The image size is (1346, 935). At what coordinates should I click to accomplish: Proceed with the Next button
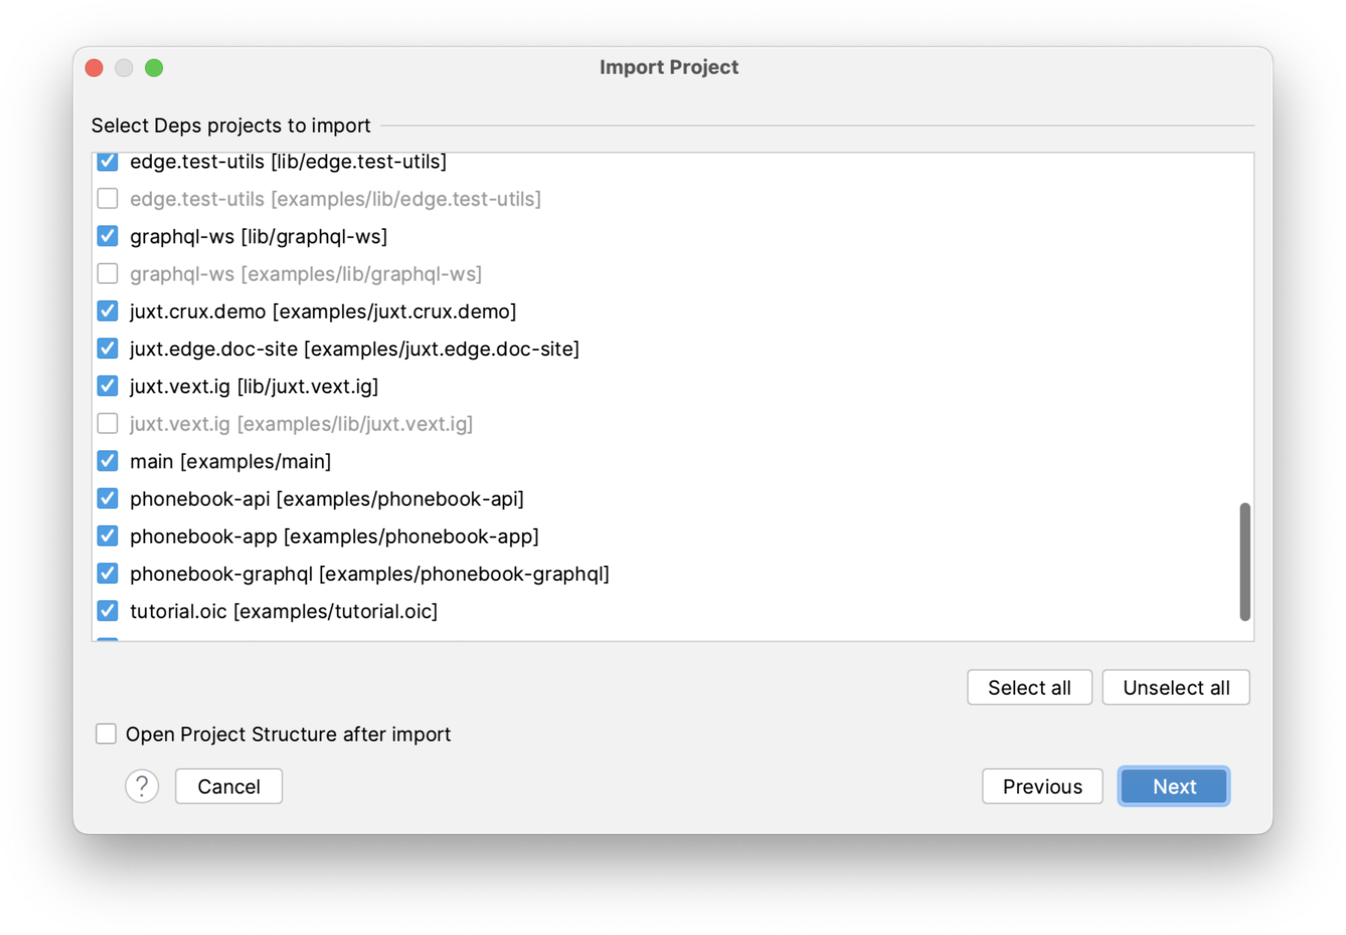tap(1174, 787)
